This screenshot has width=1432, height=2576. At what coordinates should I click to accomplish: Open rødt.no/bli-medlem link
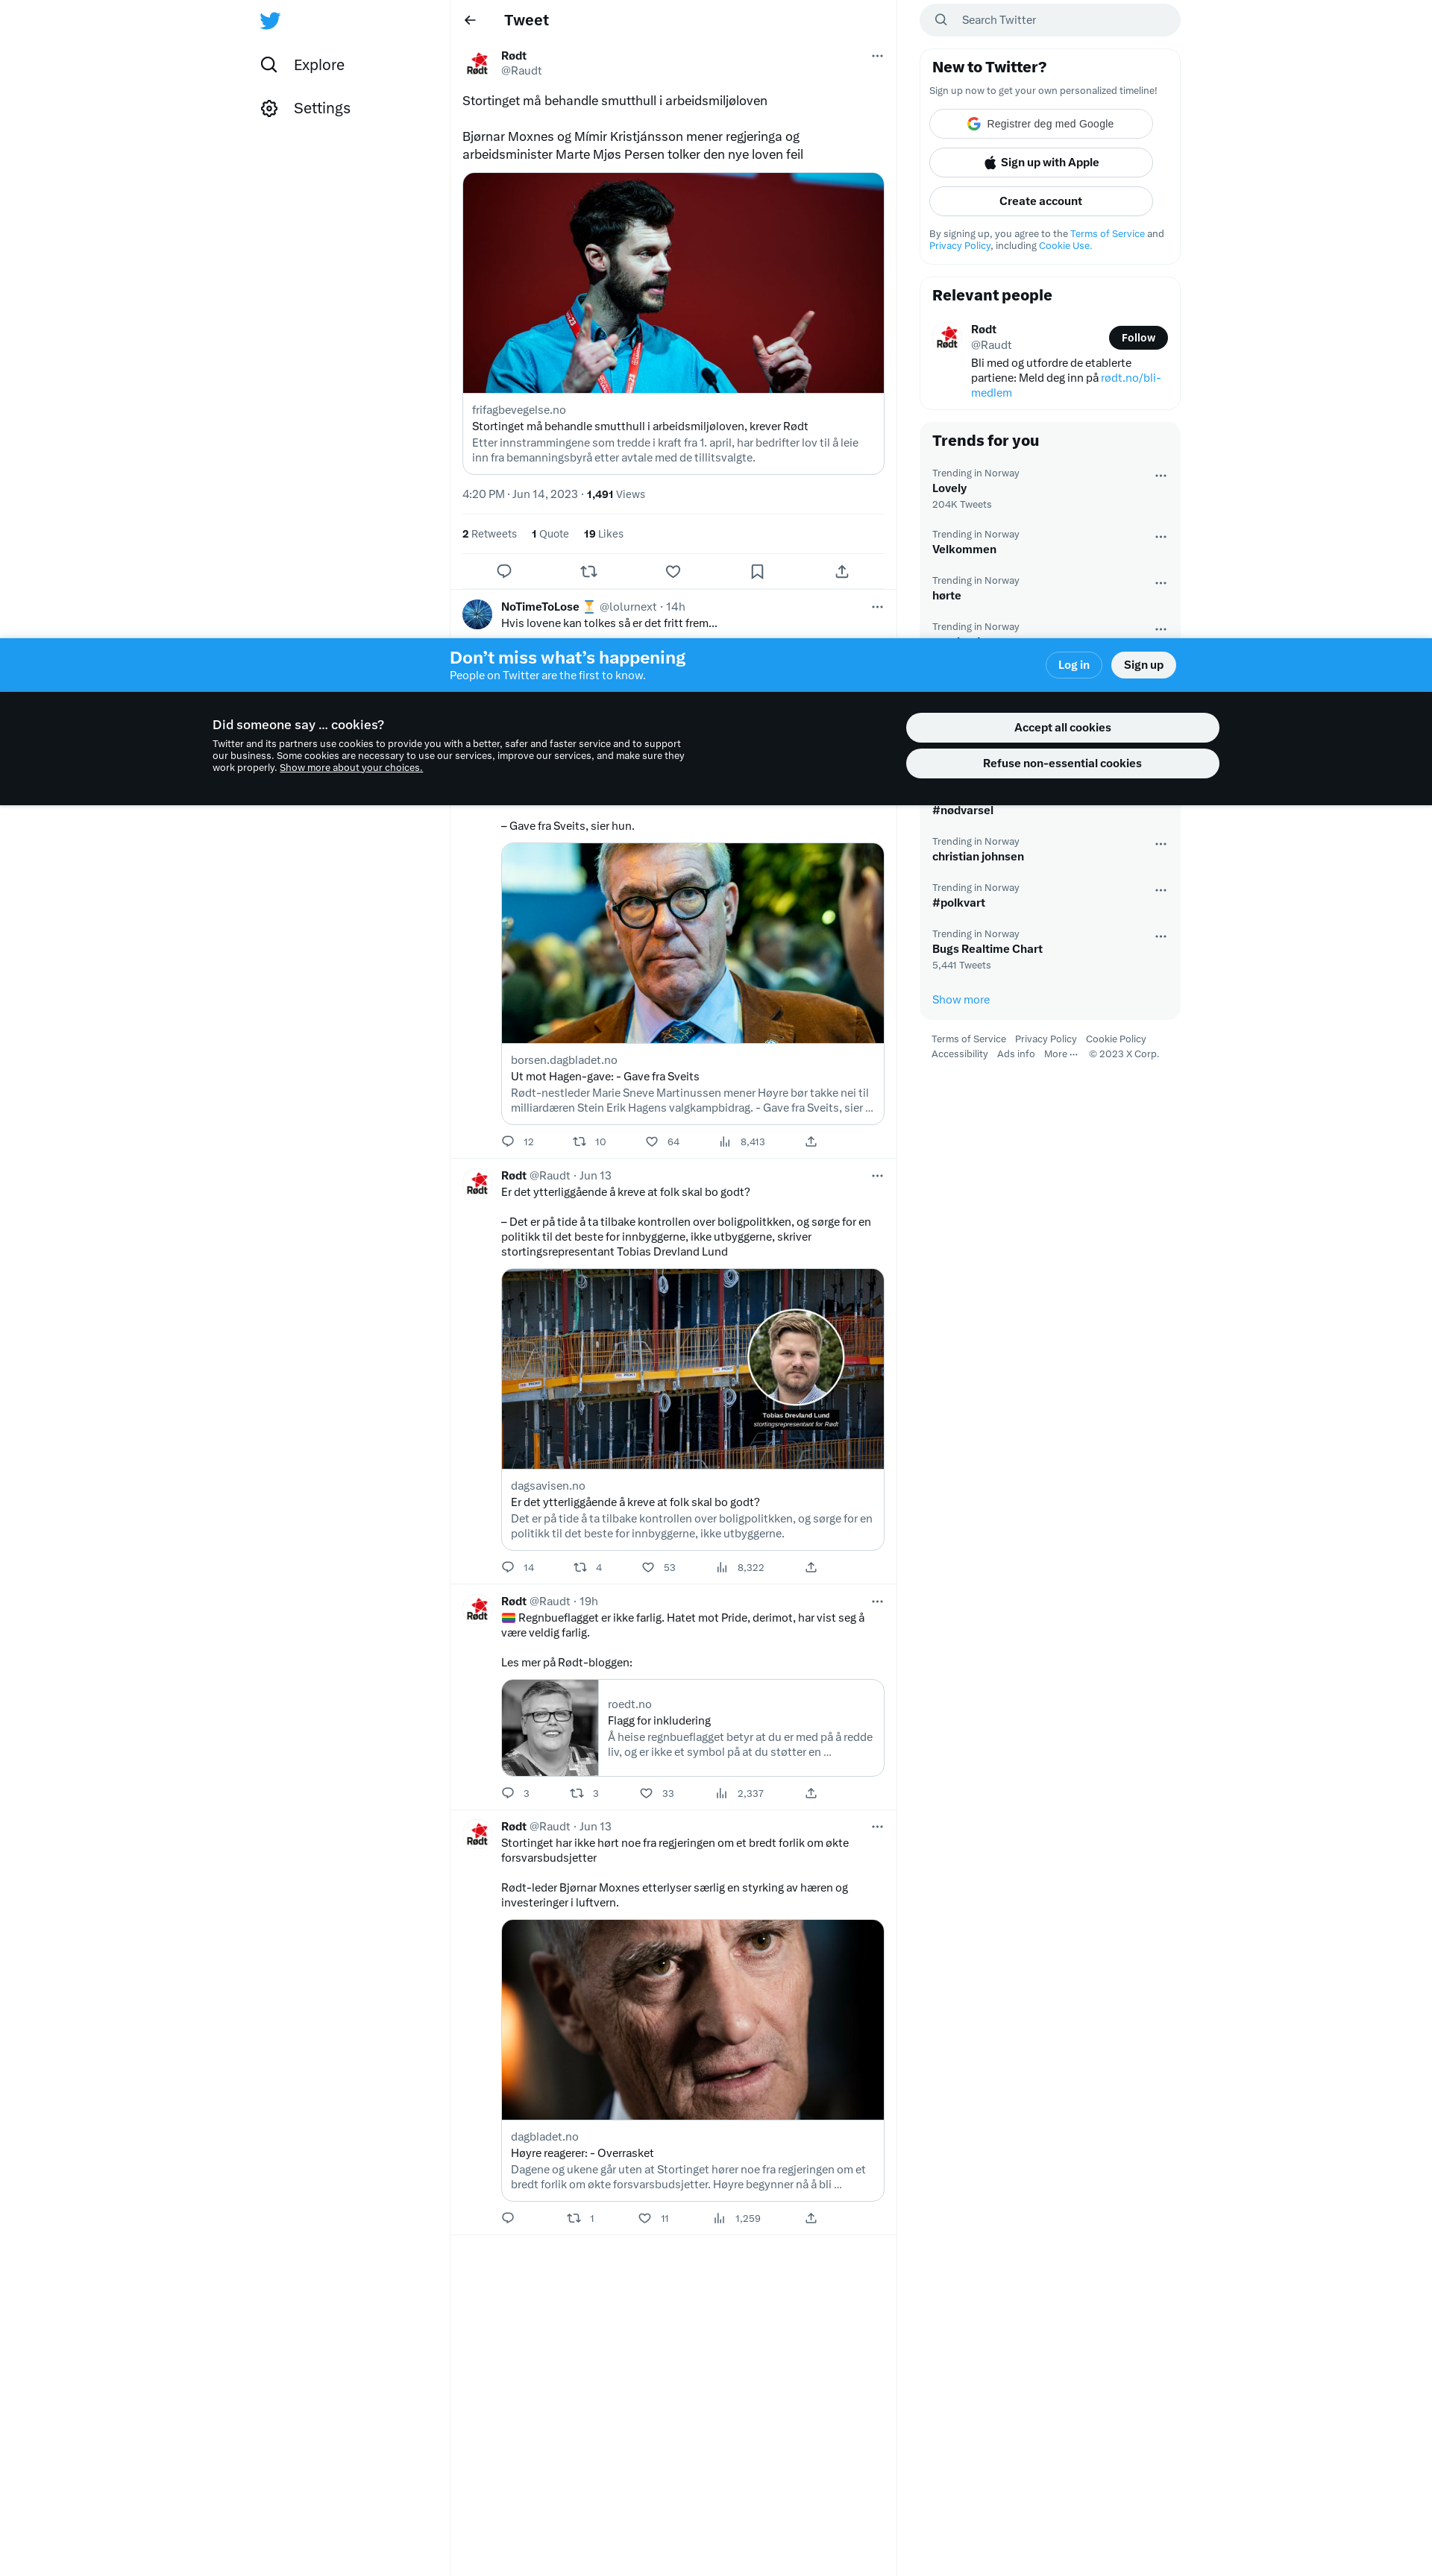tap(1066, 385)
